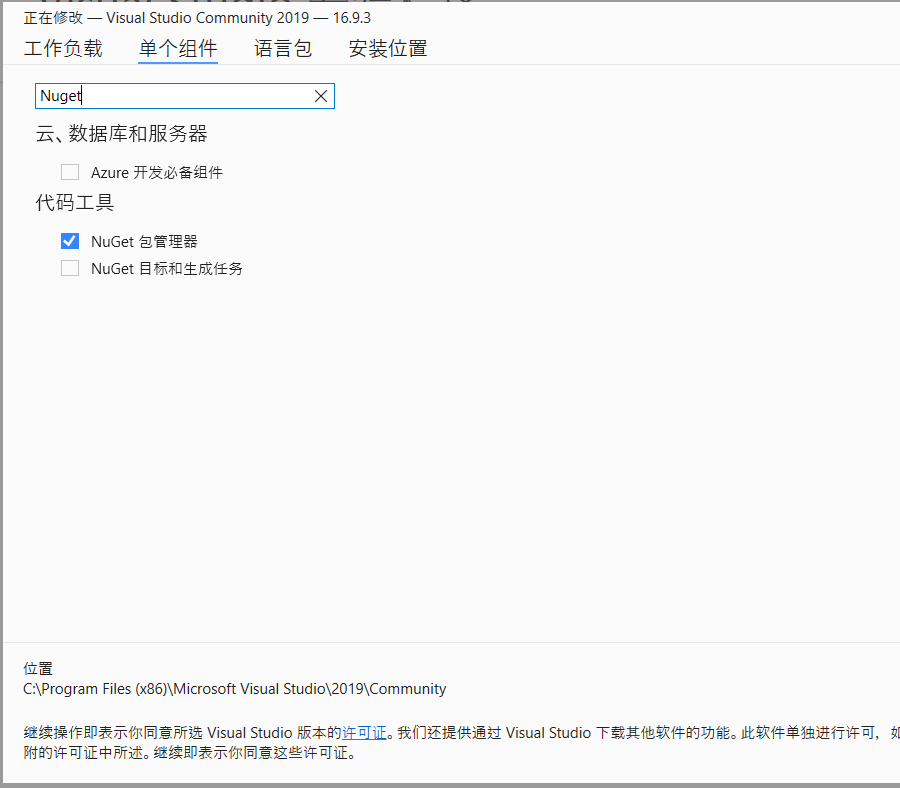Switch to the 工作负载 tab
900x788 pixels.
(x=63, y=47)
